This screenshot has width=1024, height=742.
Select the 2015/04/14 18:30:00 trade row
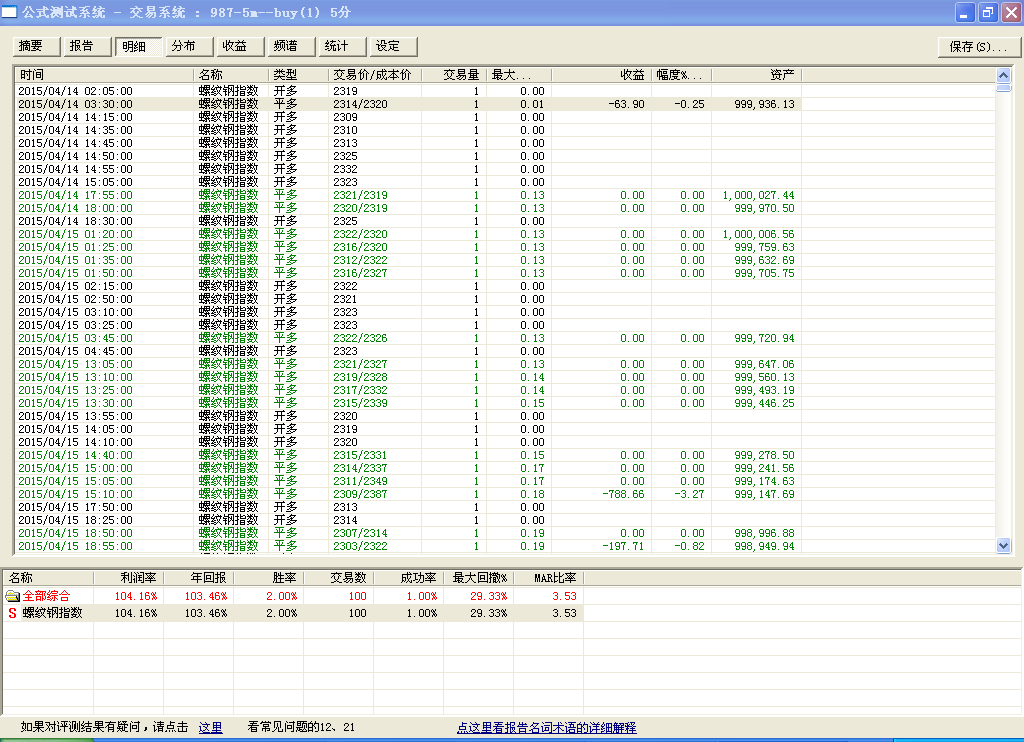click(x=409, y=221)
